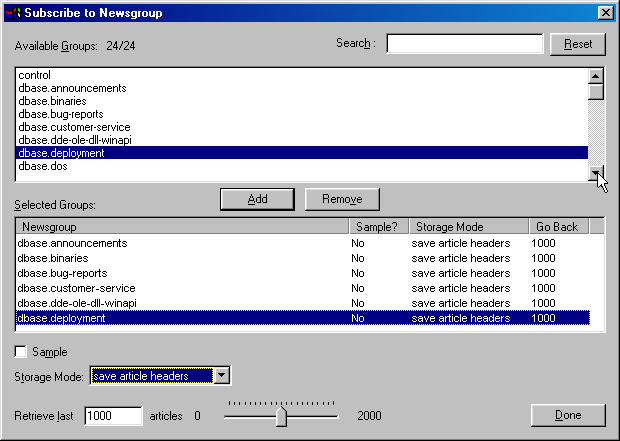Image resolution: width=620 pixels, height=441 pixels.
Task: Sort by the Sample? column header
Action: click(376, 227)
